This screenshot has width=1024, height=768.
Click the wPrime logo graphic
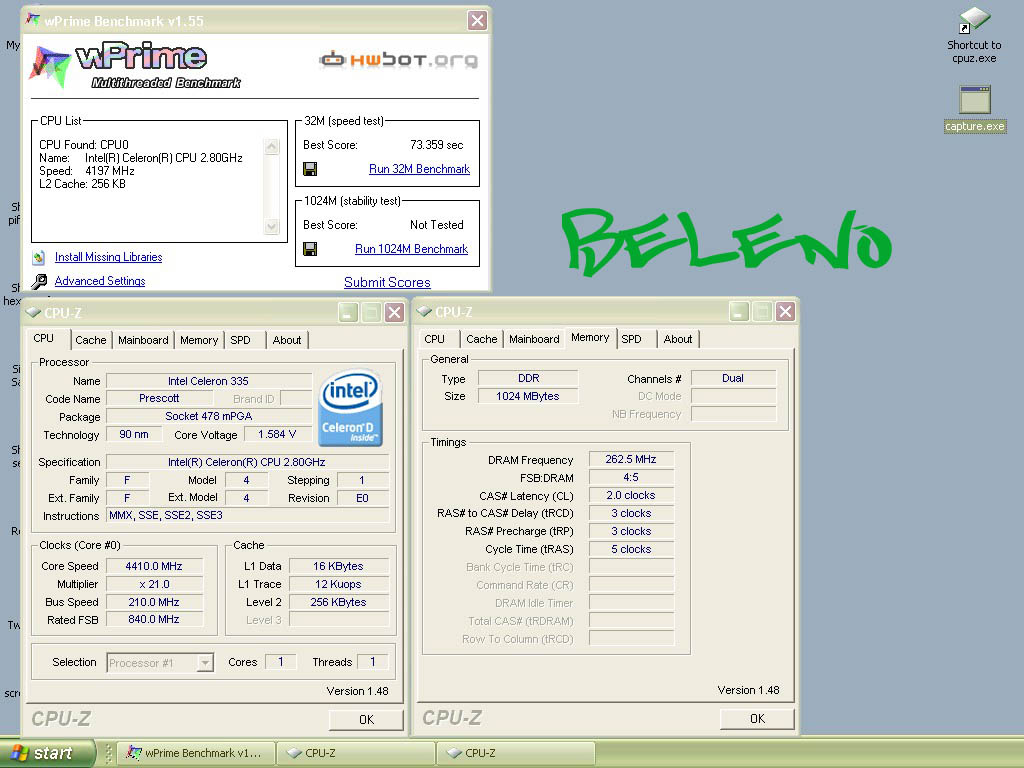[135, 65]
